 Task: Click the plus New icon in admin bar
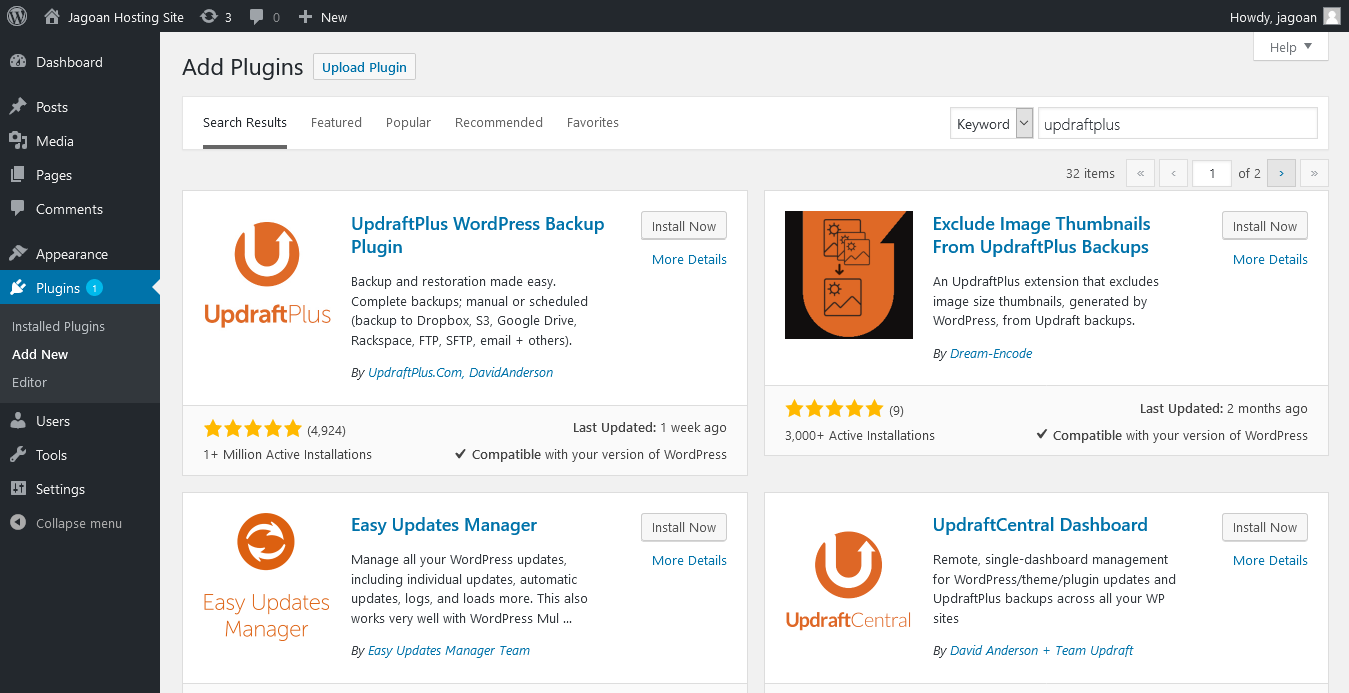pyautogui.click(x=306, y=16)
